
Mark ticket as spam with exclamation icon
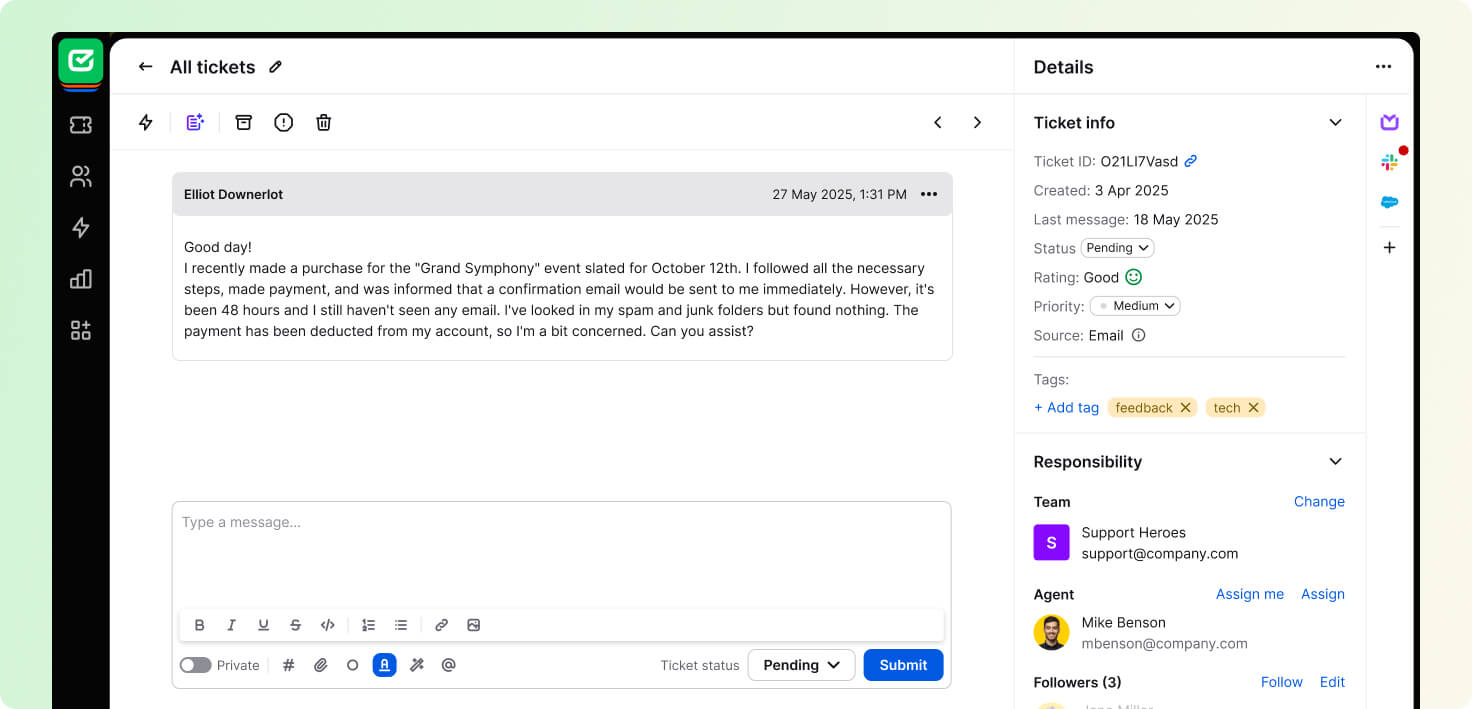point(283,122)
